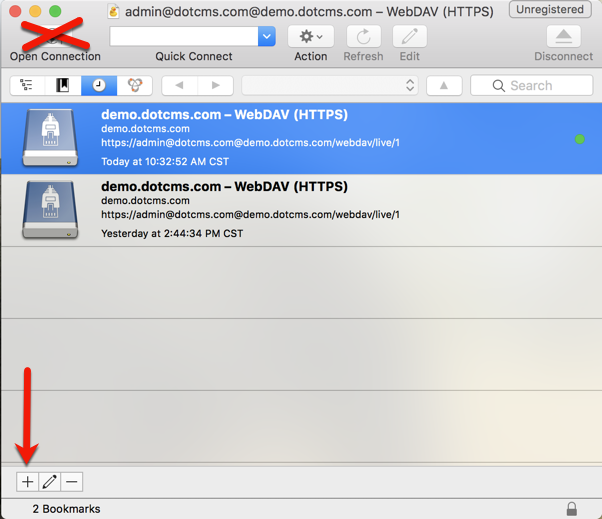The height and width of the screenshot is (519, 602).
Task: Open the Action gear menu
Action: pyautogui.click(x=311, y=36)
